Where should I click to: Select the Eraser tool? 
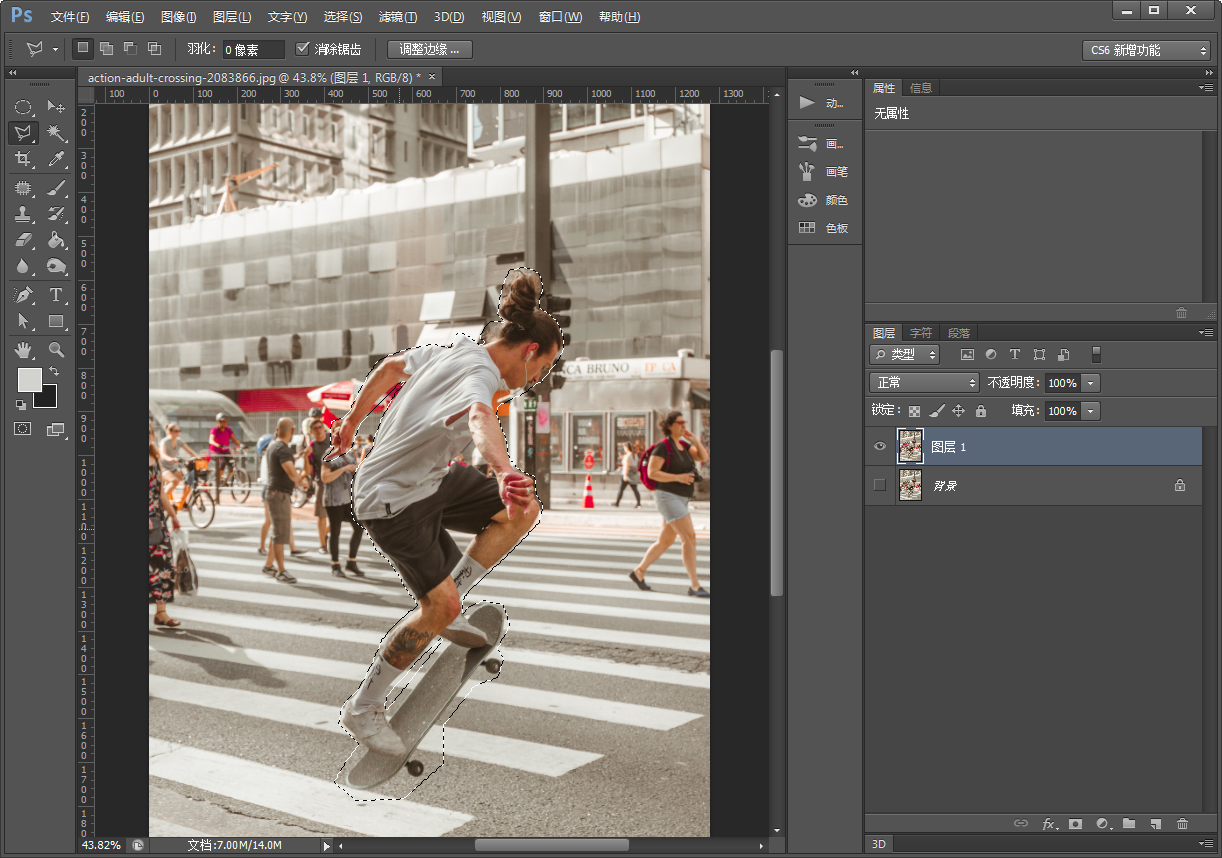(x=23, y=240)
